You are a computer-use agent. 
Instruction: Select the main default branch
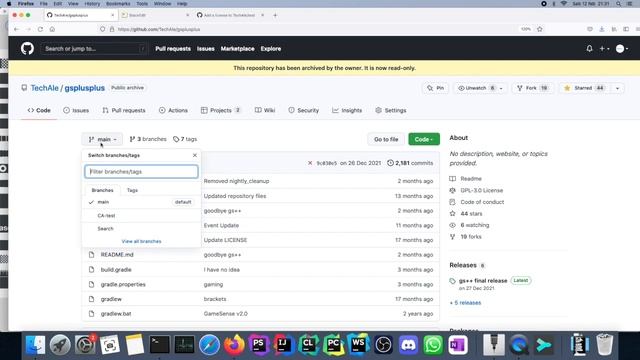coord(141,202)
